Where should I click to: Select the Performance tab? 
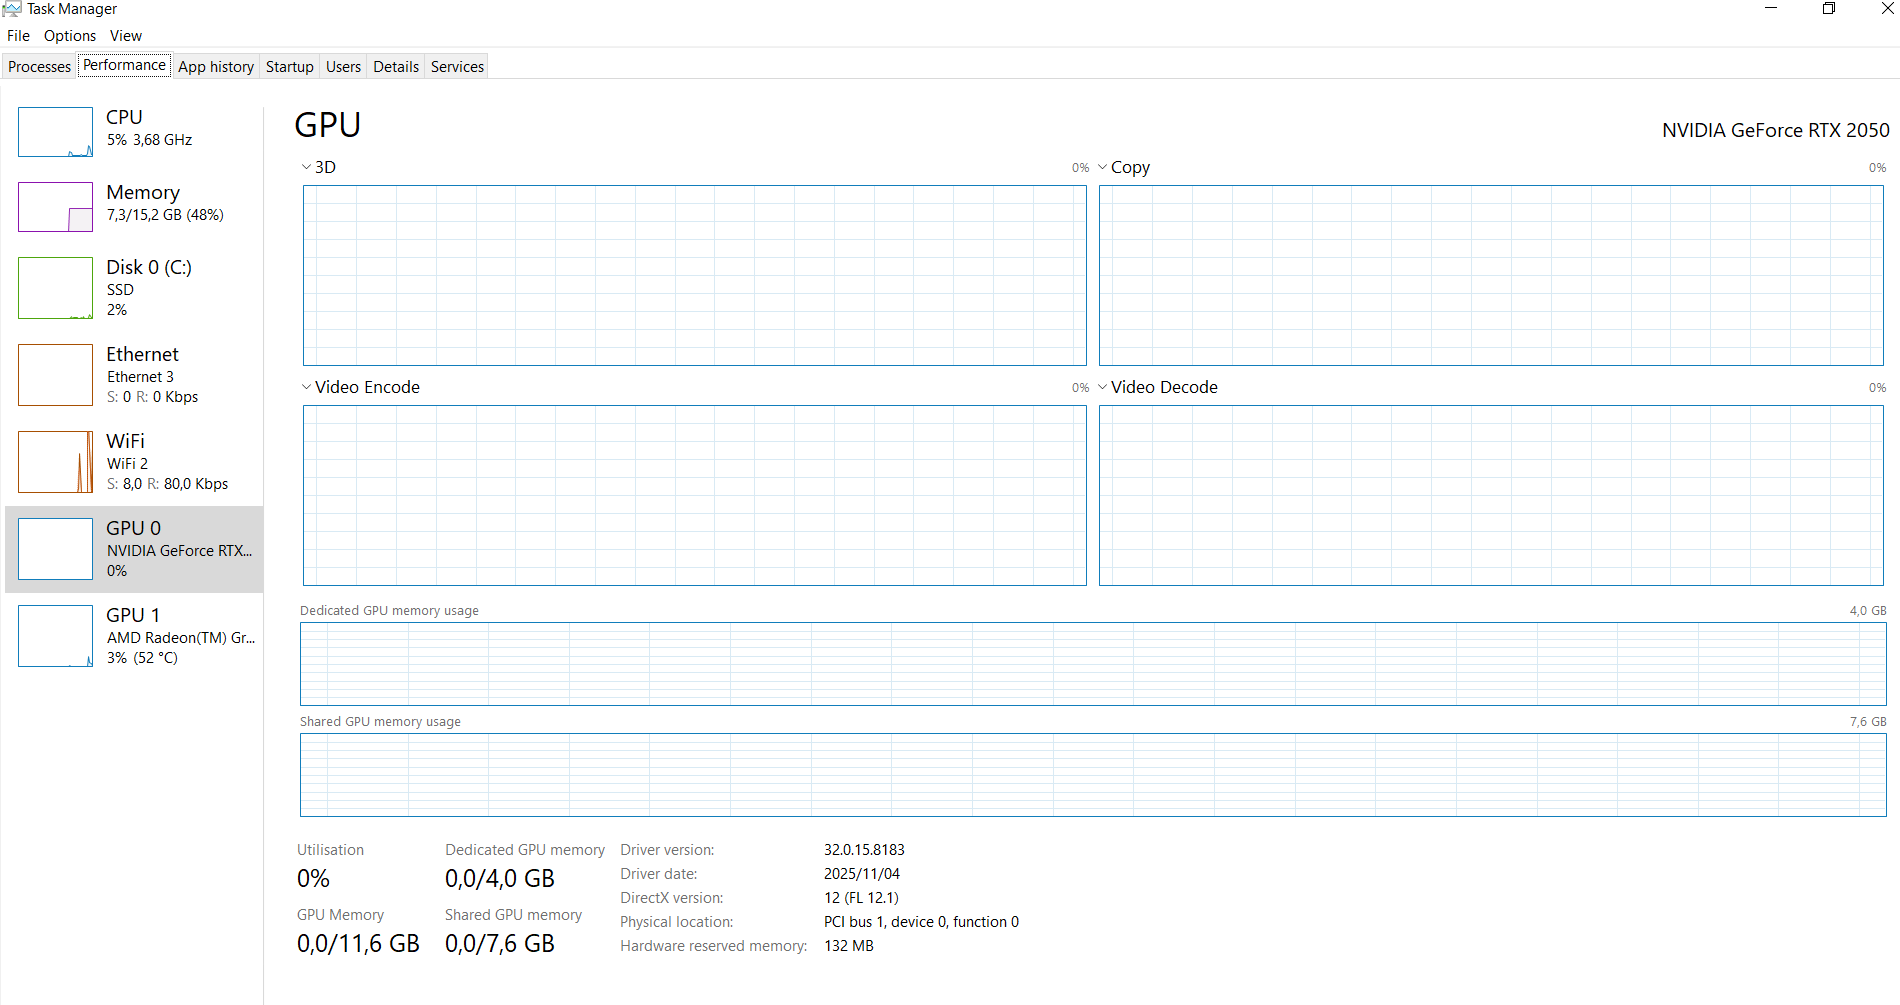(124, 65)
